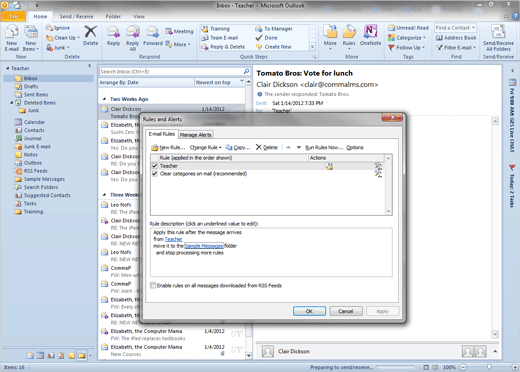Screen dimensions: 520x372
Task: Toggle Unread/Read status
Action: click(409, 28)
